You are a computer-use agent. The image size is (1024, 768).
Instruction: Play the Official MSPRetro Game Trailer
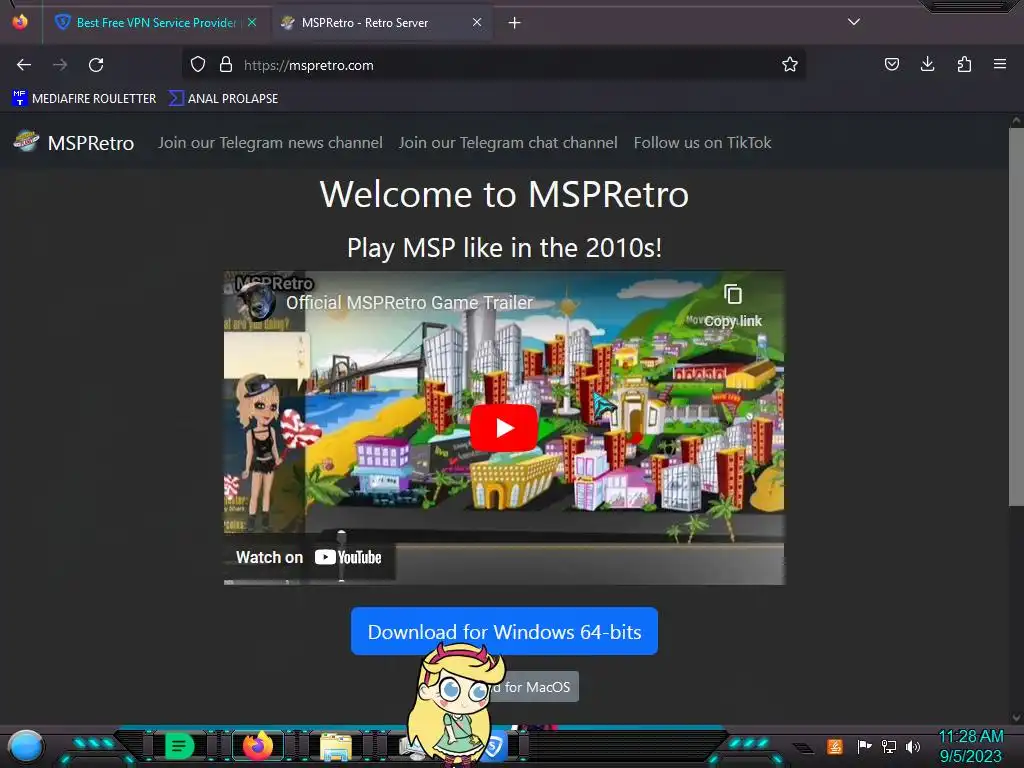[x=504, y=428]
